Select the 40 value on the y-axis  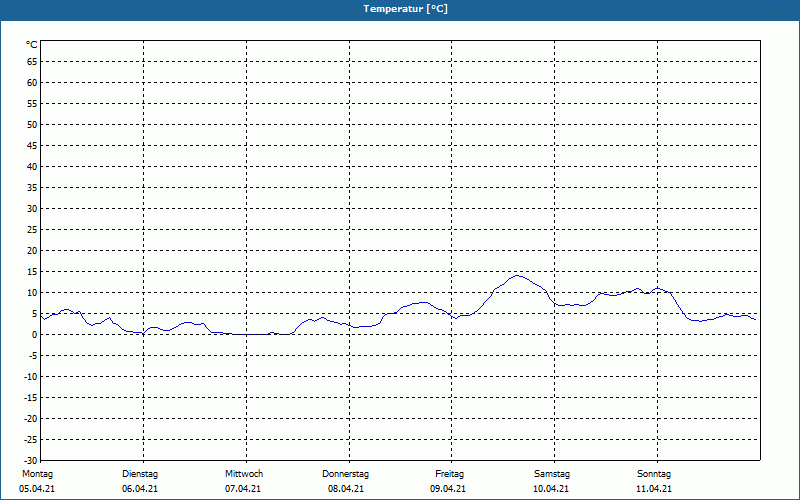coord(32,166)
